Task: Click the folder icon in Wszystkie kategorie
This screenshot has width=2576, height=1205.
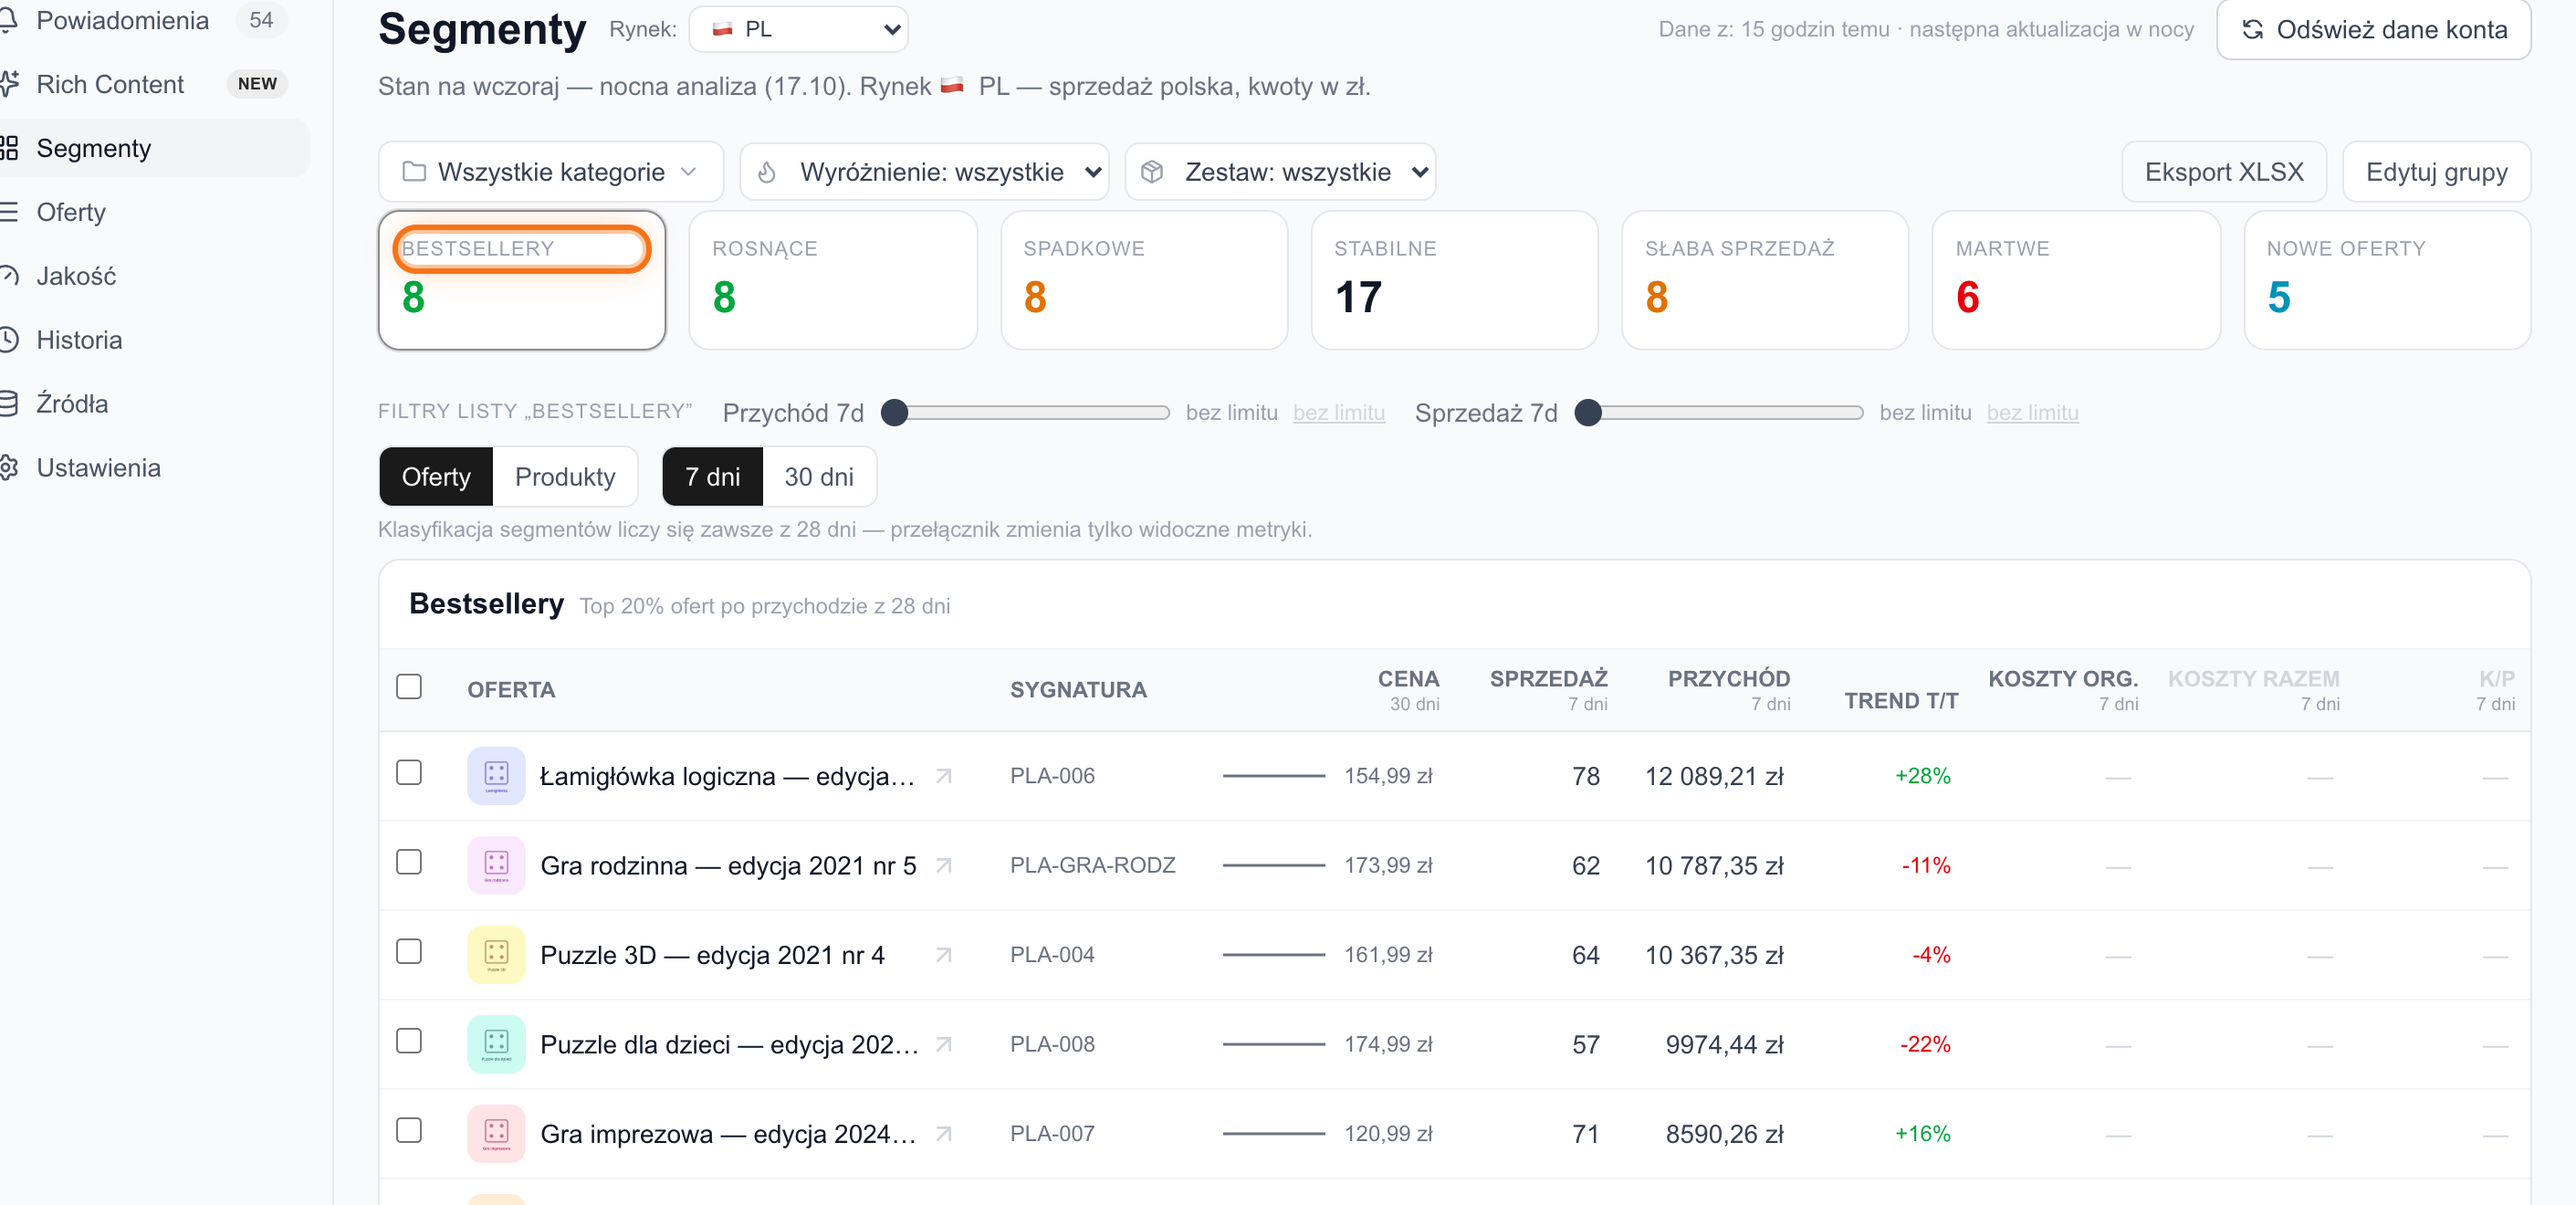Action: pyautogui.click(x=414, y=172)
